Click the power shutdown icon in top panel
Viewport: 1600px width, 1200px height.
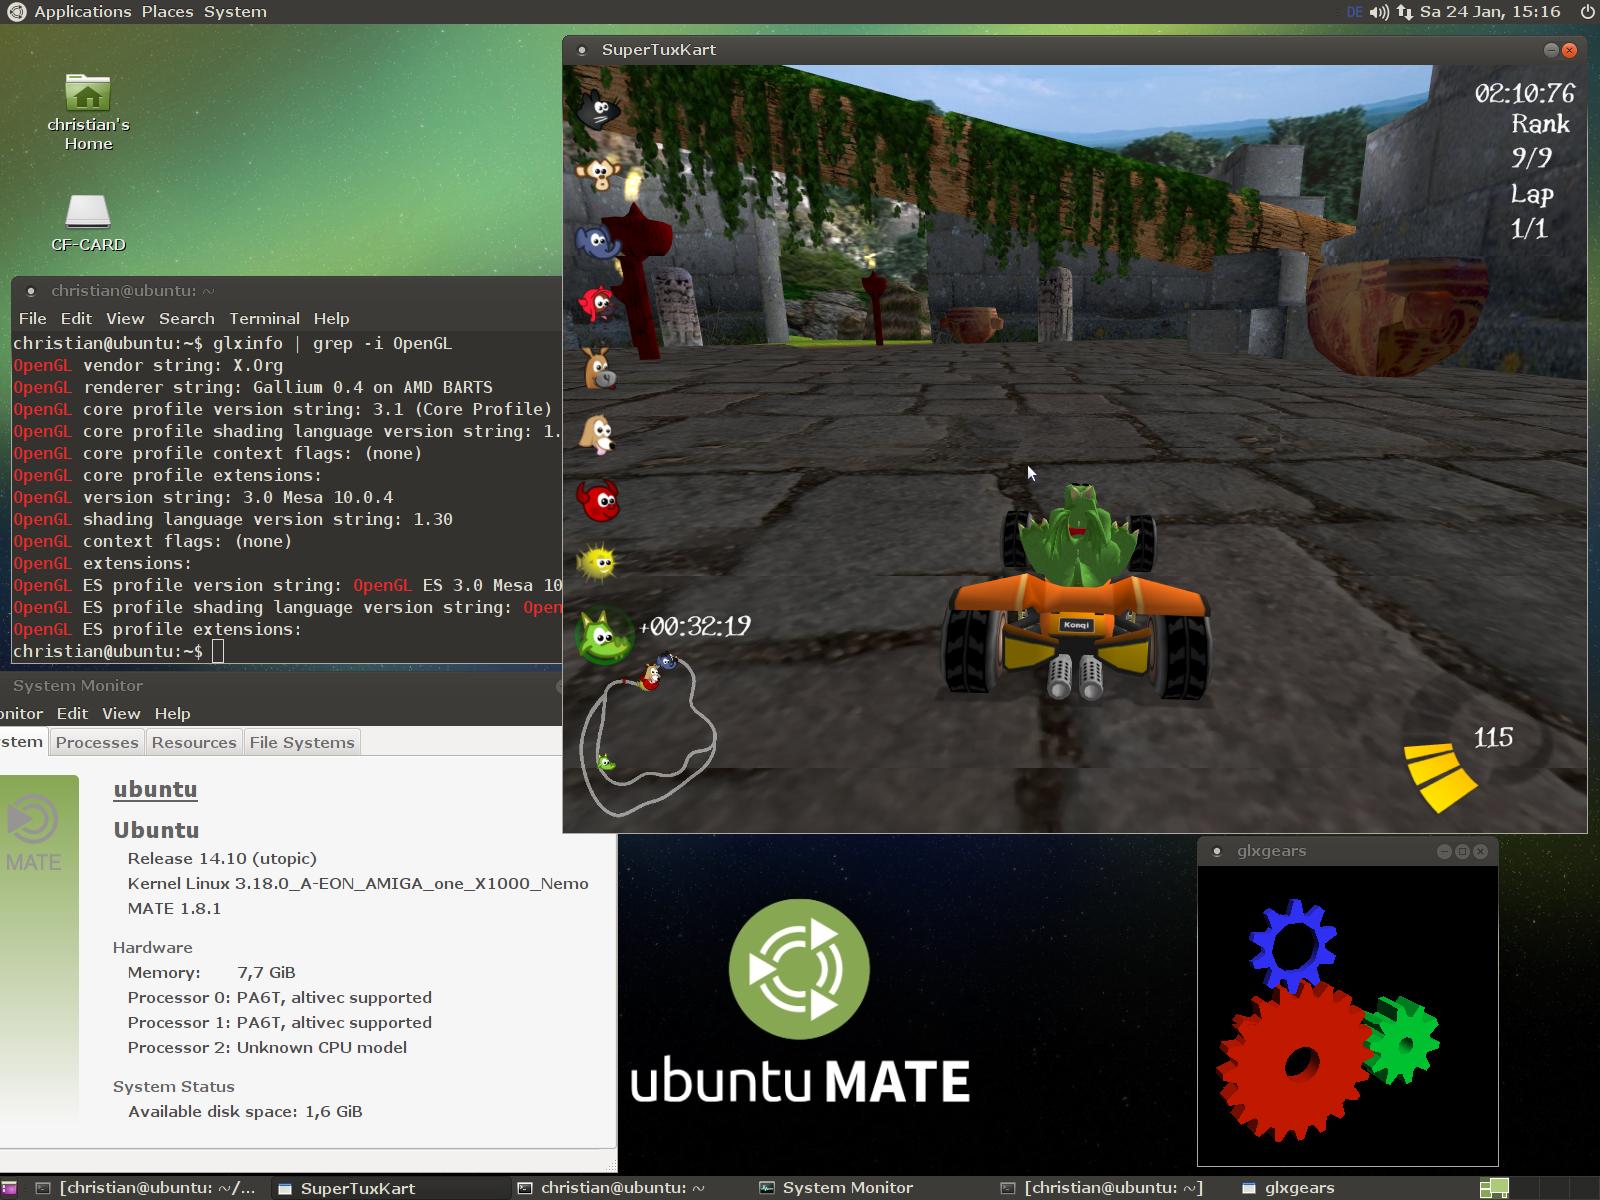[1587, 12]
